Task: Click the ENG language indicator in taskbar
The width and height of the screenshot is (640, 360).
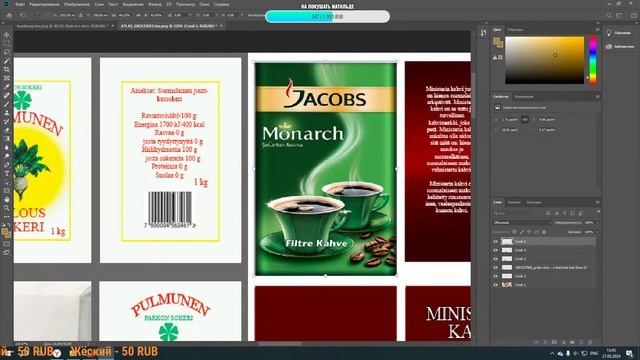Action: tap(594, 353)
